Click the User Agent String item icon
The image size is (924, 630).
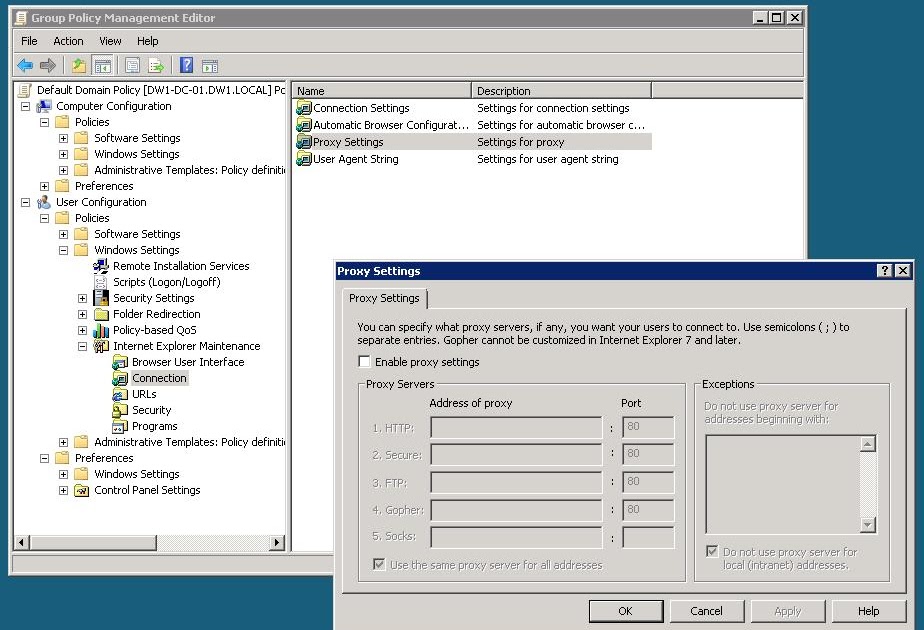point(303,159)
